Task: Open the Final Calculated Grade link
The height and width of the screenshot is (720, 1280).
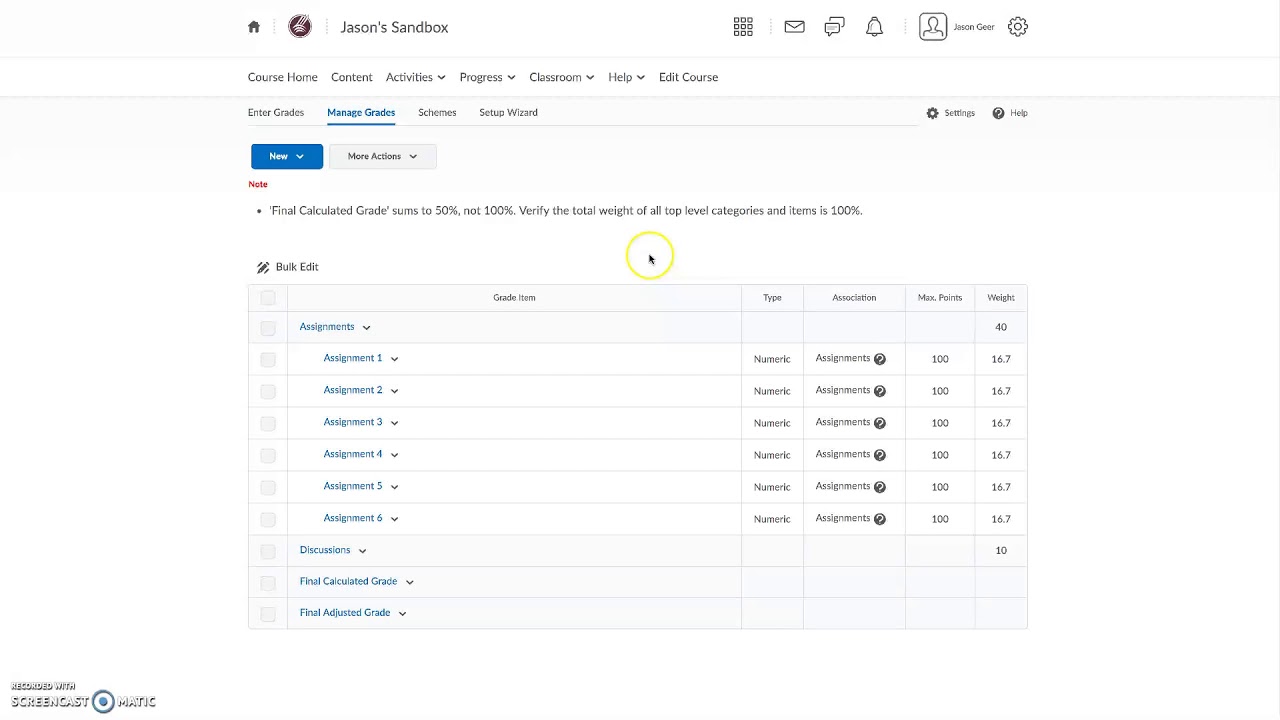Action: [x=348, y=581]
